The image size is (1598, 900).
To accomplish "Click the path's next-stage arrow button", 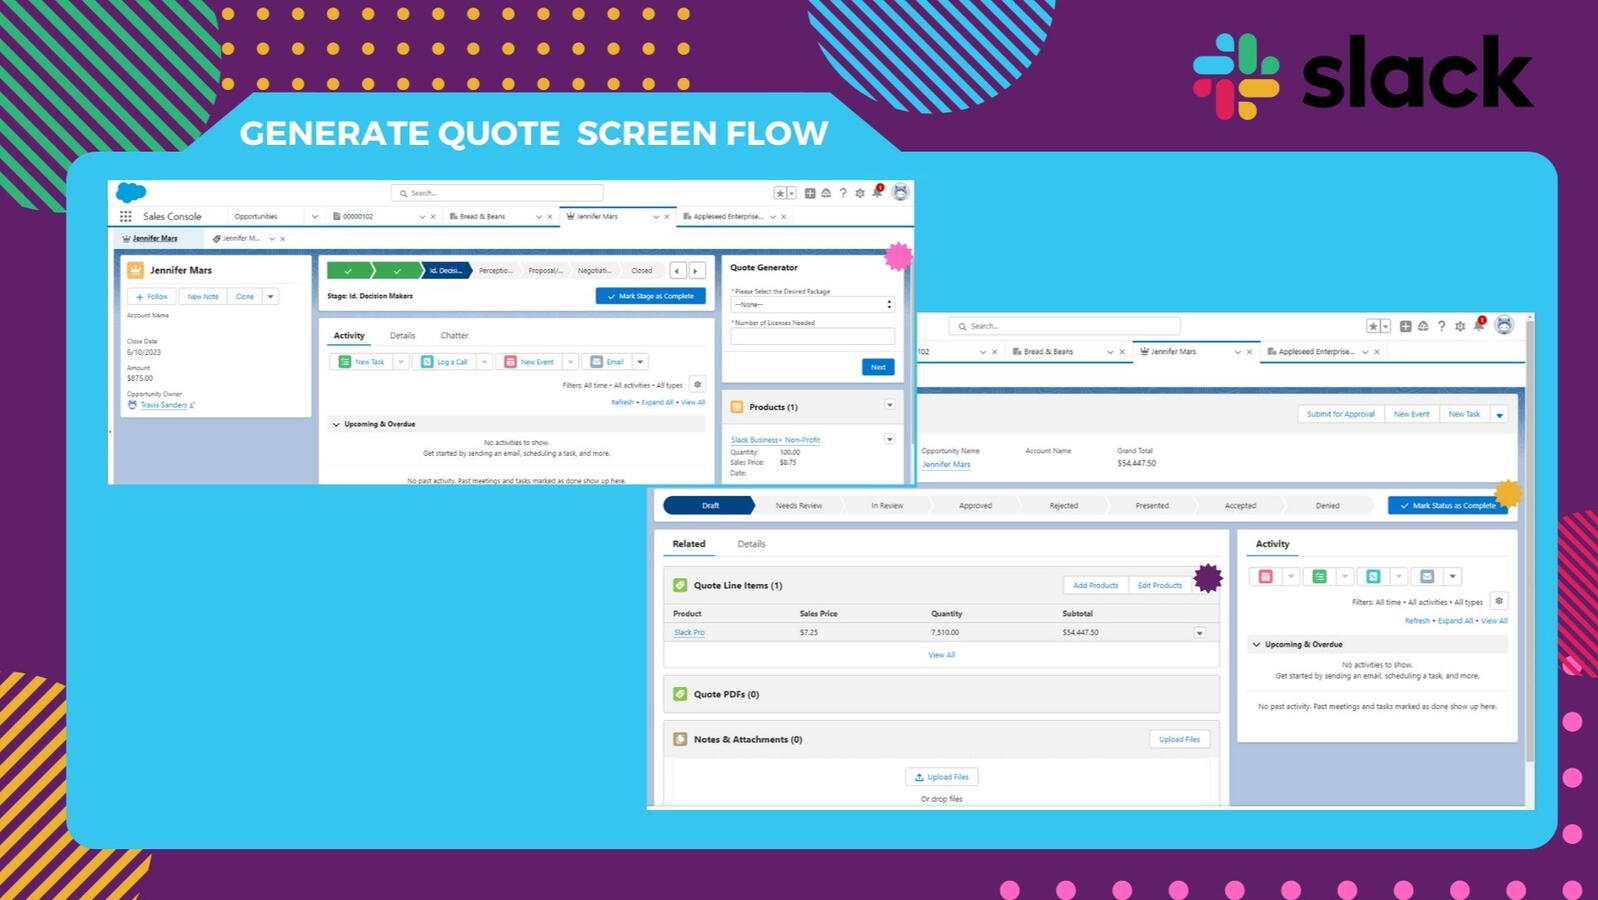I will [x=697, y=270].
